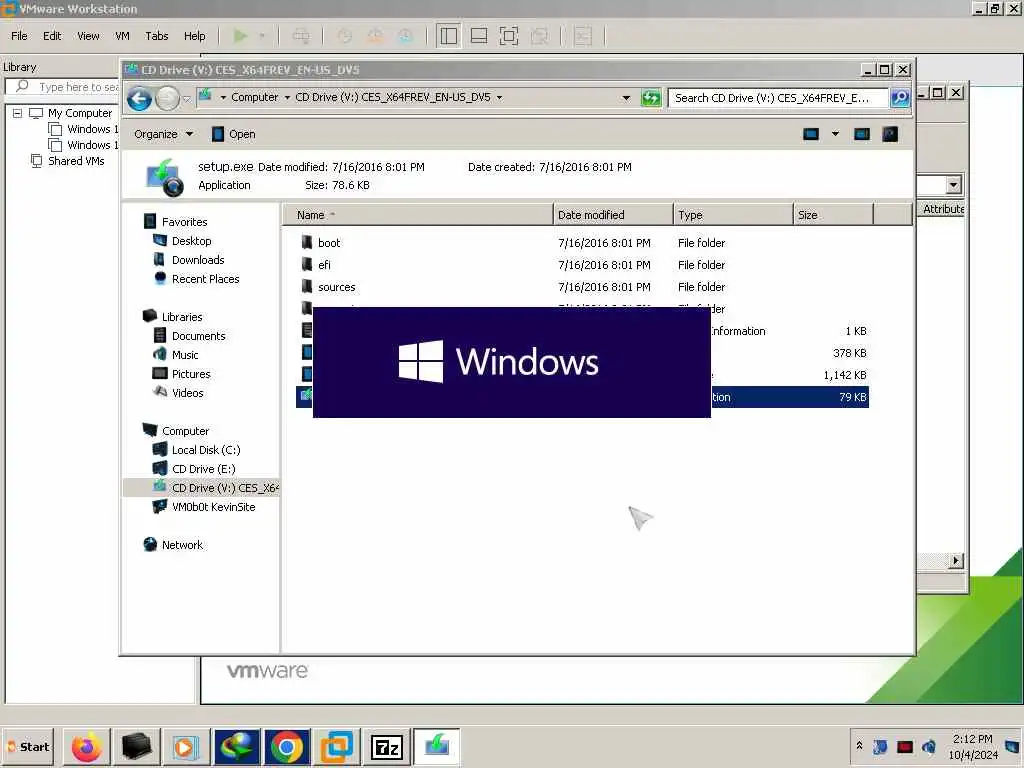The height and width of the screenshot is (768, 1024).
Task: Click VMware send Ctrl+Alt+Del icon
Action: 301,36
